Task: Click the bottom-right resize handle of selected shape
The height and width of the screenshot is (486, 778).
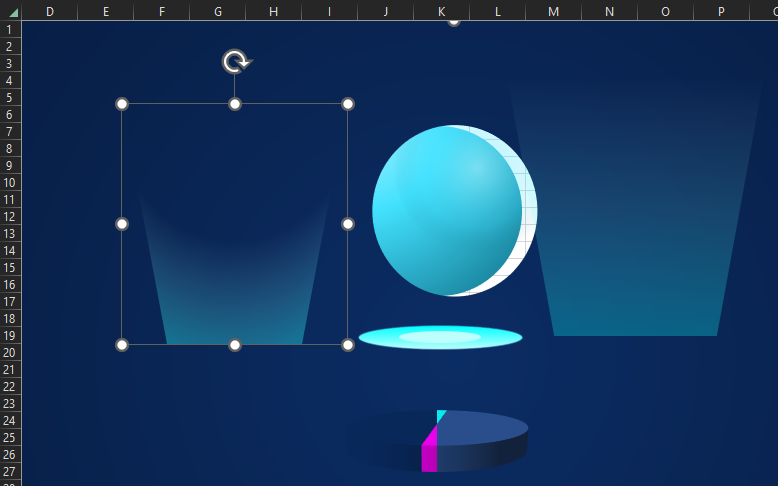Action: [x=348, y=345]
